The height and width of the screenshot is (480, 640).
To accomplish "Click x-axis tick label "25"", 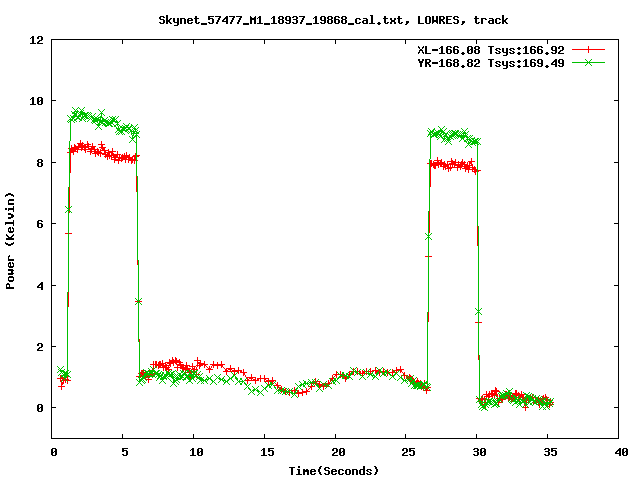I will click(409, 452).
